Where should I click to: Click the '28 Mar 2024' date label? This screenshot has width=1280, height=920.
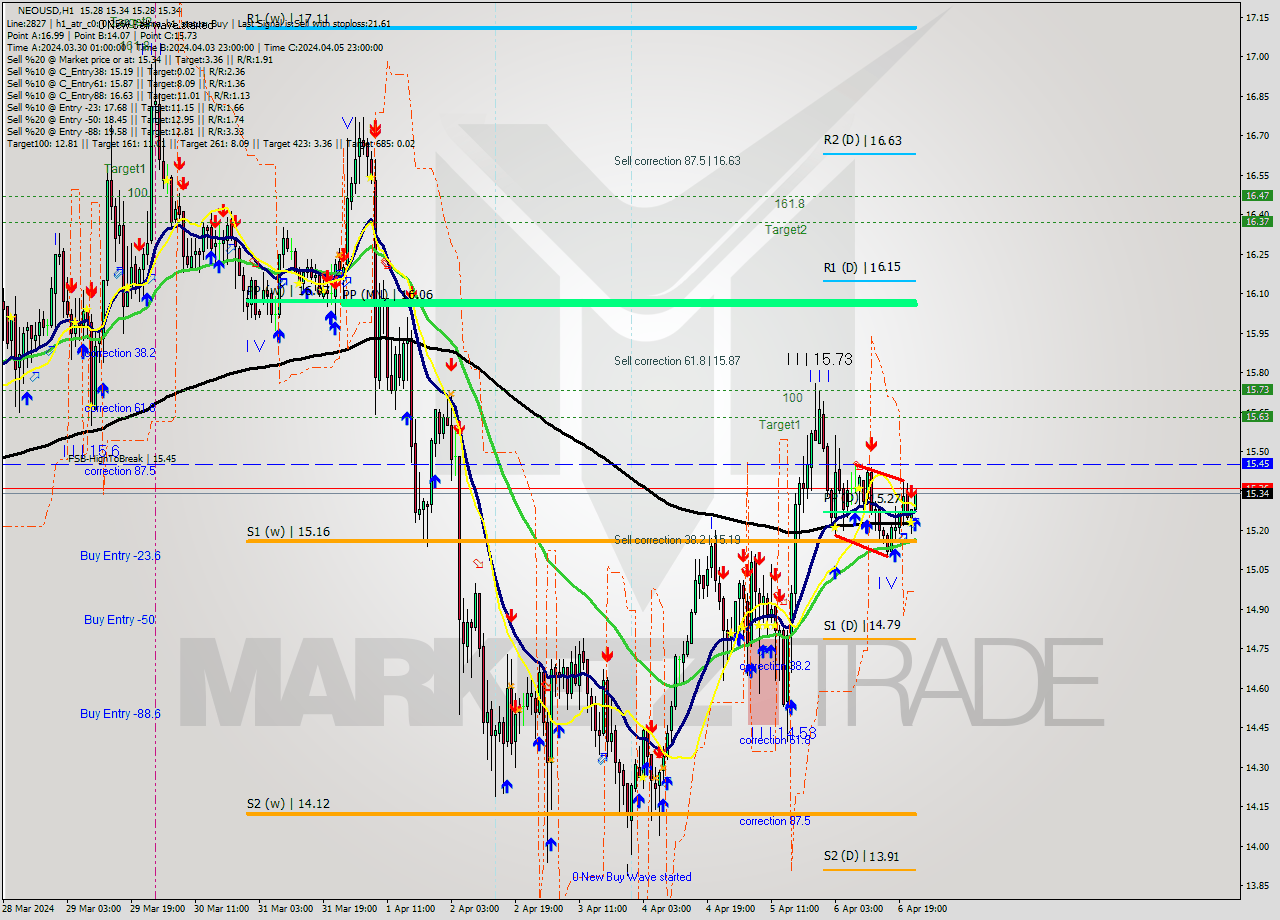[28, 909]
